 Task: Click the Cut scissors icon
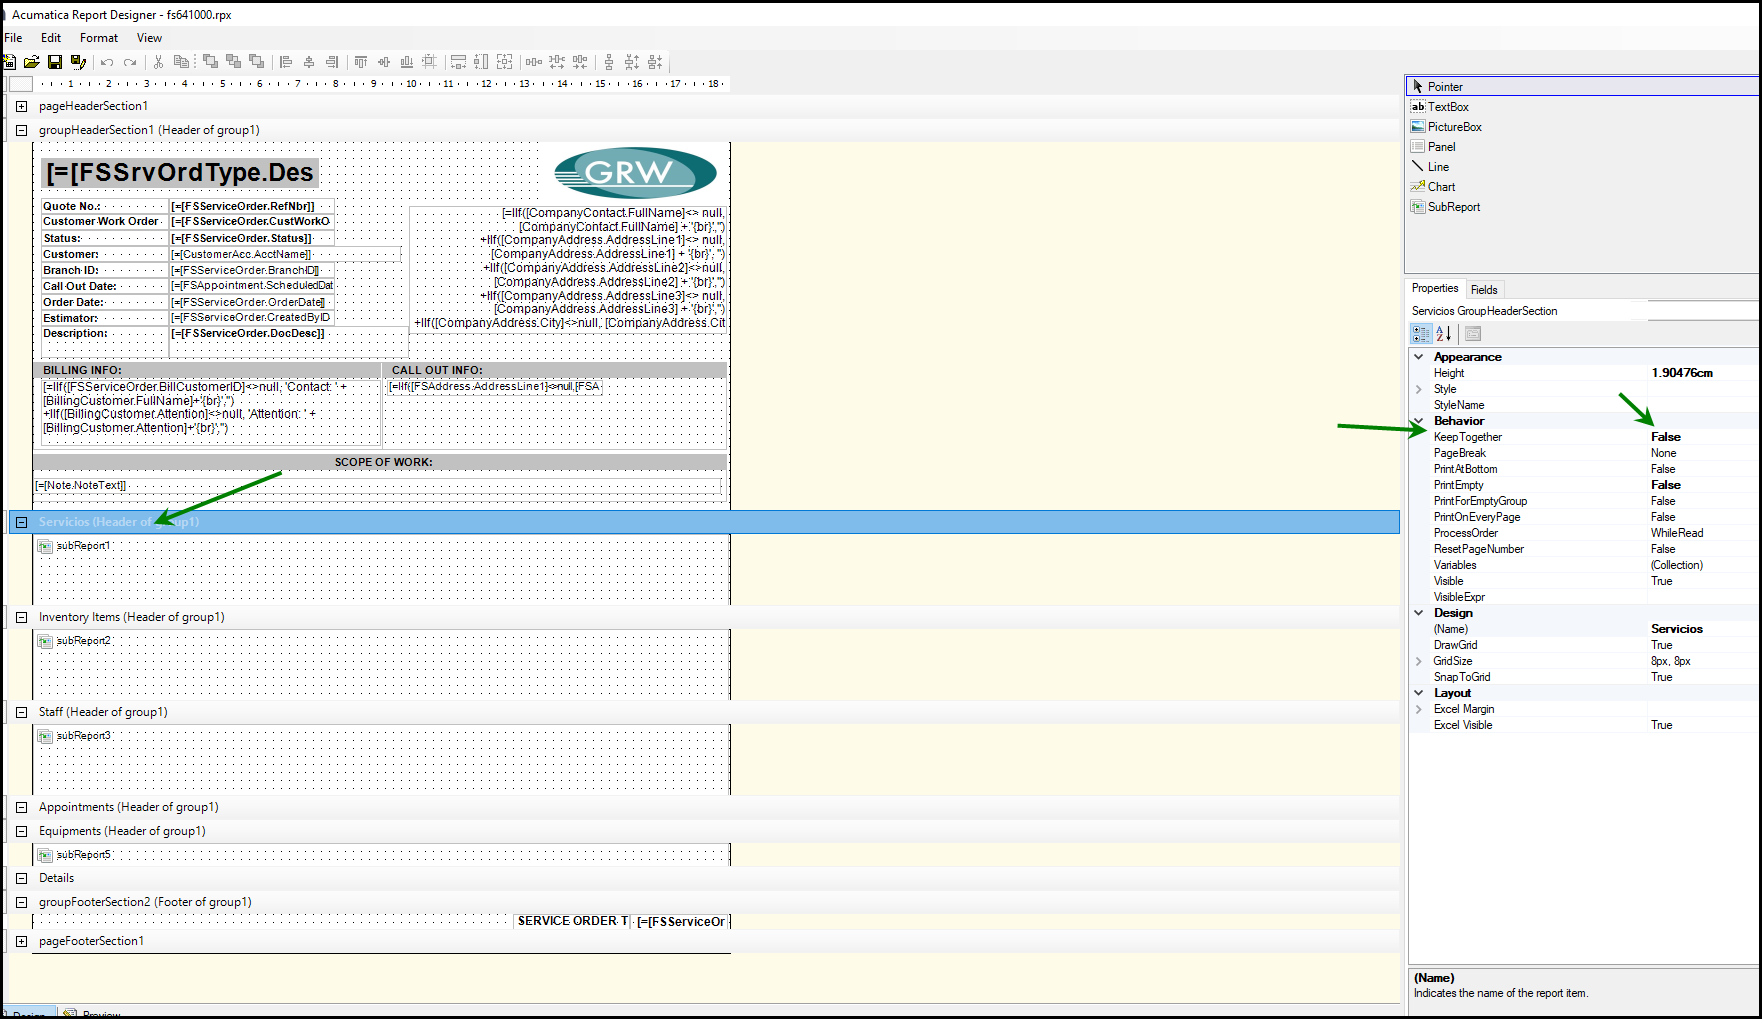[x=158, y=62]
